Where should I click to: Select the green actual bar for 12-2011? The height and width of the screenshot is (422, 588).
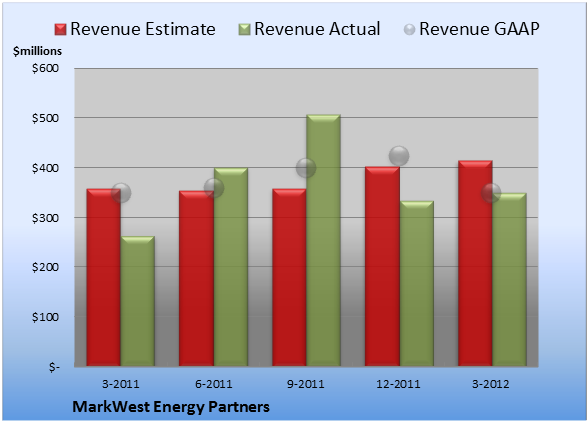point(417,284)
